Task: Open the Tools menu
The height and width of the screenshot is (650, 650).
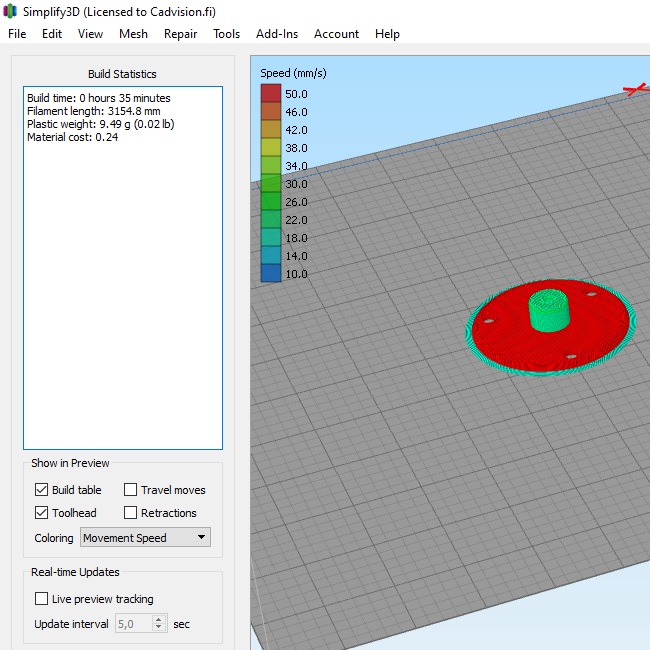Action: click(226, 34)
